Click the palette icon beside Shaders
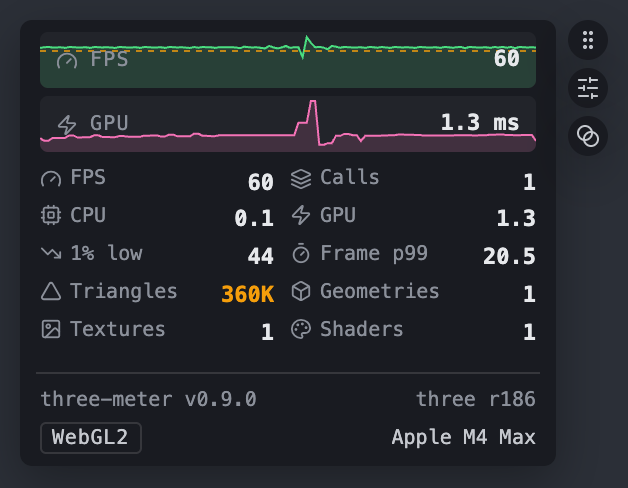Image resolution: width=628 pixels, height=488 pixels. point(301,329)
